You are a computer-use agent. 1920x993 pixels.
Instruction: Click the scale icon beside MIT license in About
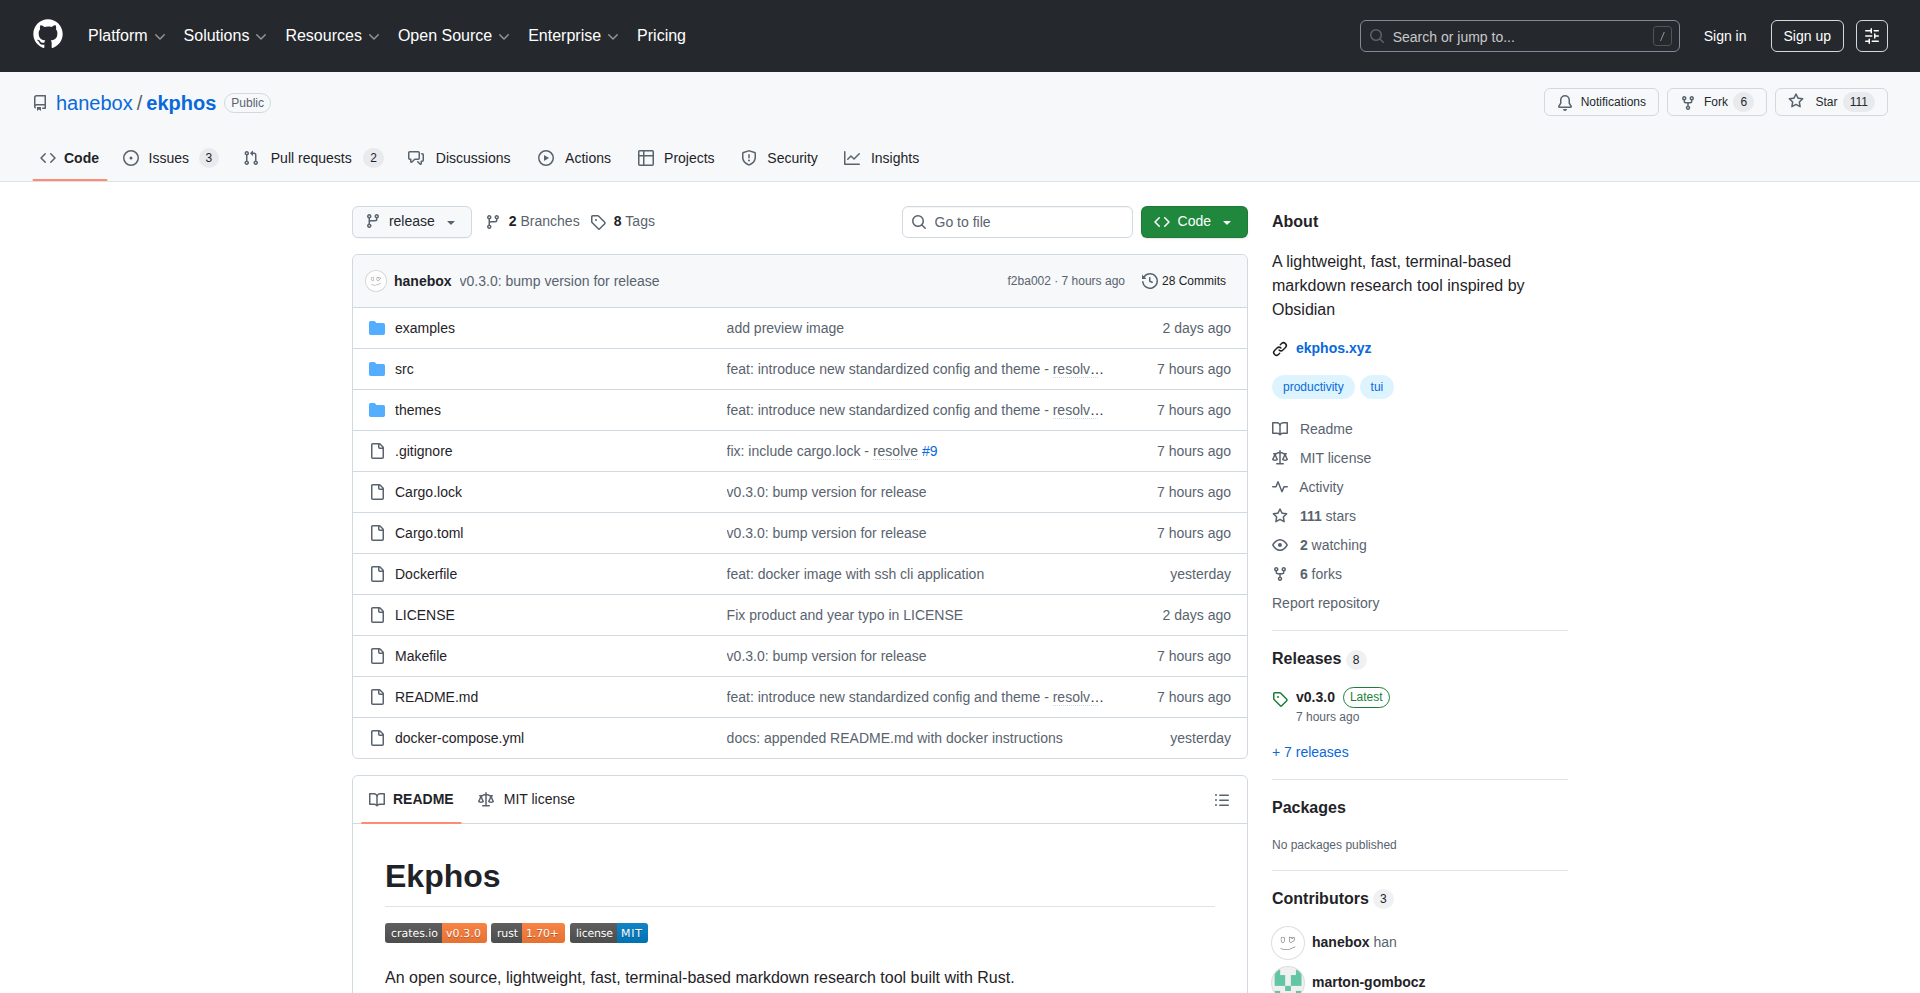coord(1280,458)
